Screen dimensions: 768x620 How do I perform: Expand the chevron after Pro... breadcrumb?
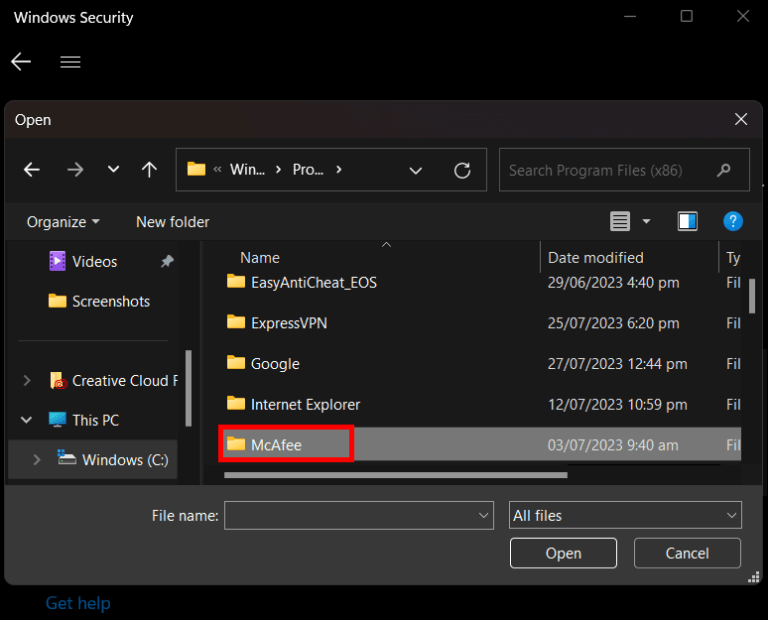339,169
